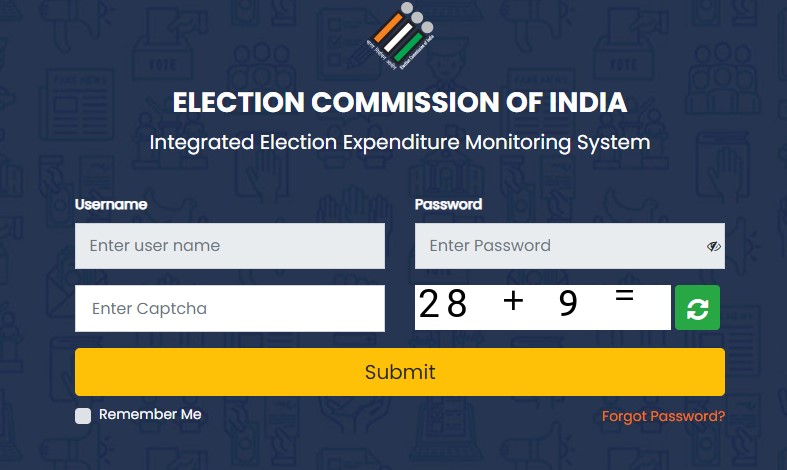Click the Remember Me label text

(x=150, y=414)
